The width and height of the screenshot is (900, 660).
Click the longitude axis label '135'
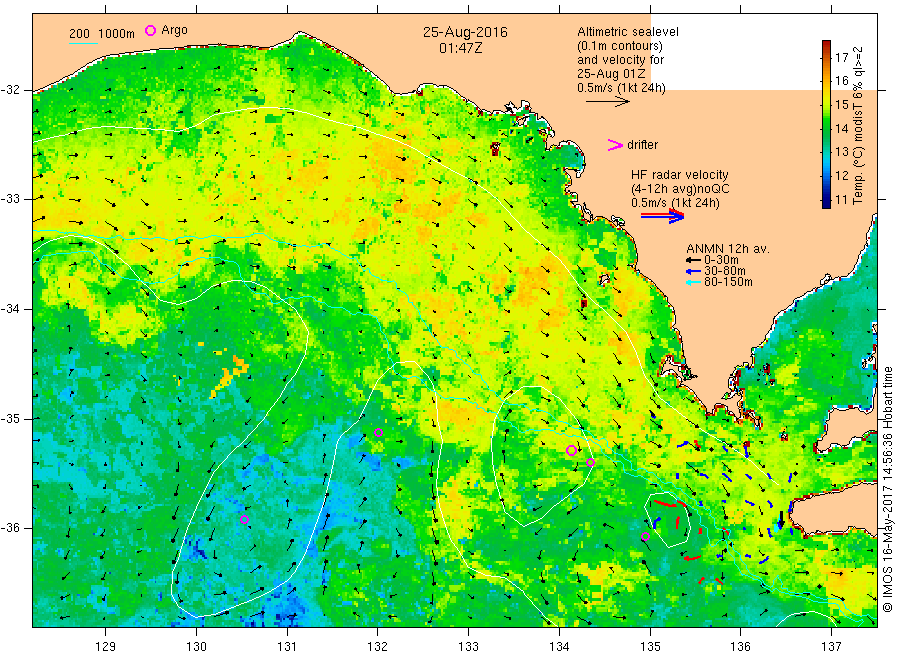[650, 647]
